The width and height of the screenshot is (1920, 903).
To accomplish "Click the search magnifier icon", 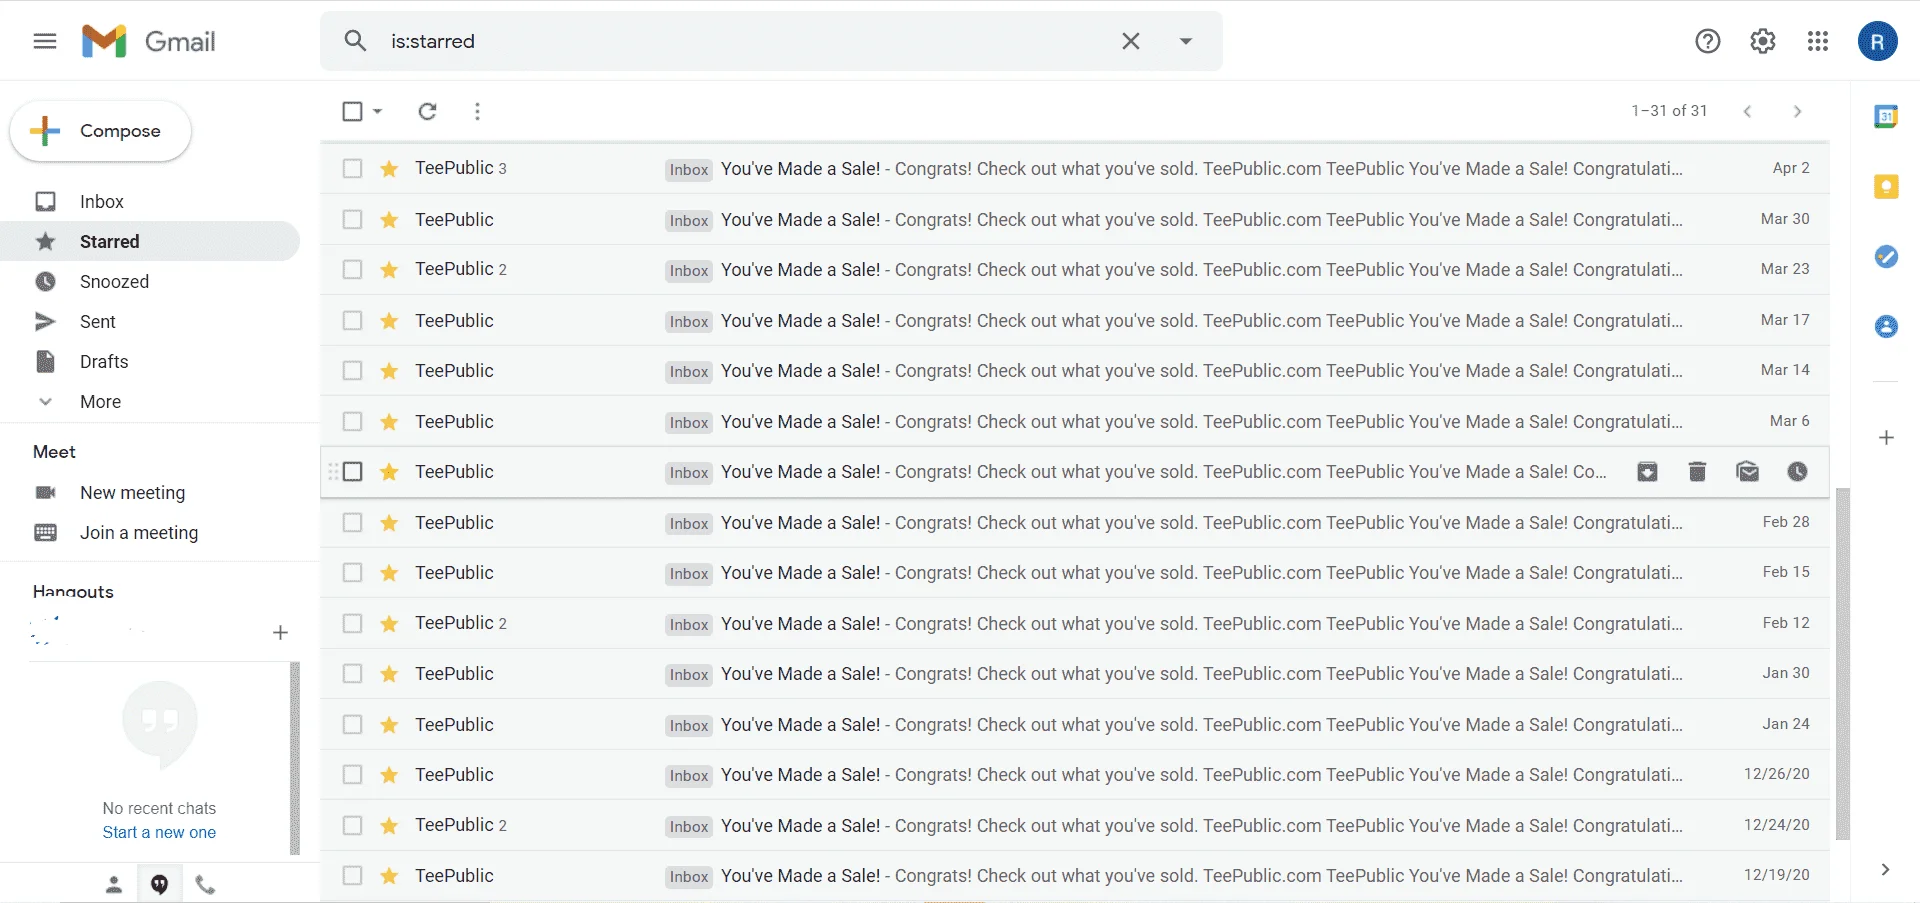I will click(x=355, y=41).
